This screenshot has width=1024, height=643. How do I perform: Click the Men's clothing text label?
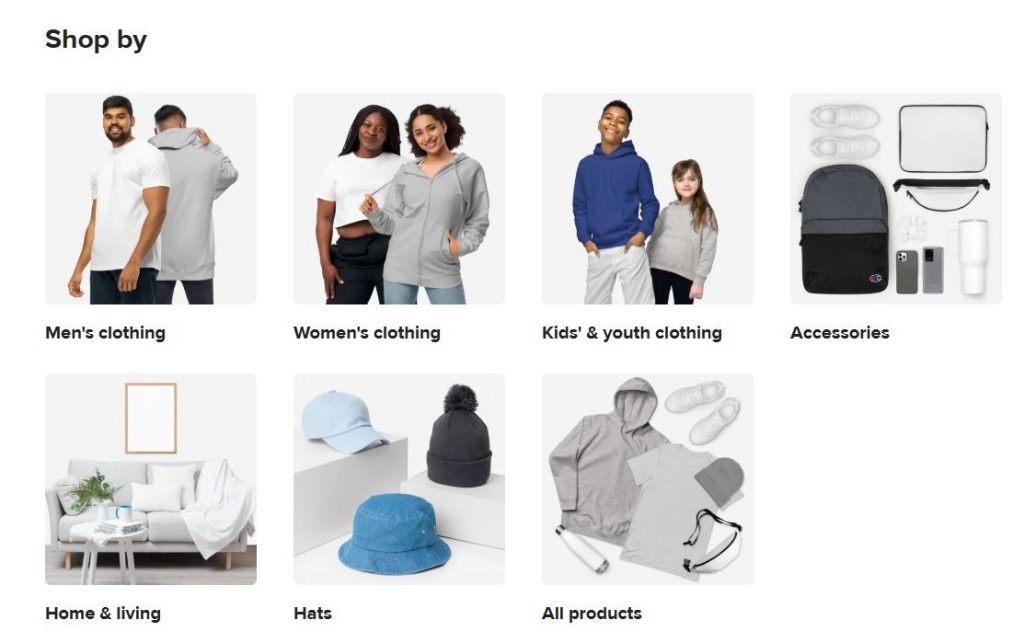tap(105, 333)
